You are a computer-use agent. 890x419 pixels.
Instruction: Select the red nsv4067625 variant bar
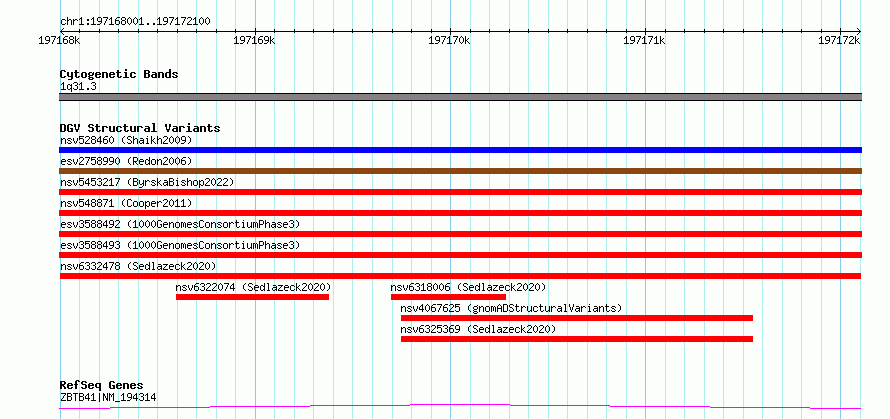click(x=577, y=318)
